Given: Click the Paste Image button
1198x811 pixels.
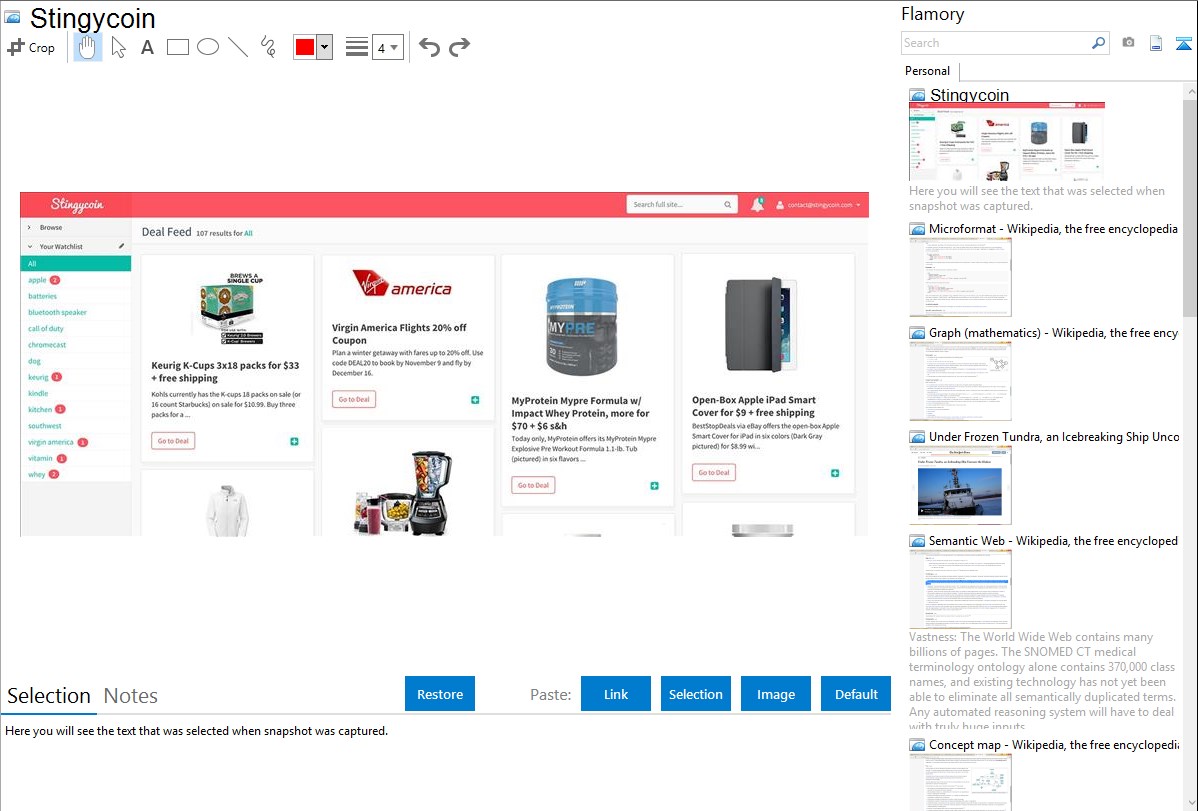Looking at the screenshot, I should pyautogui.click(x=775, y=694).
